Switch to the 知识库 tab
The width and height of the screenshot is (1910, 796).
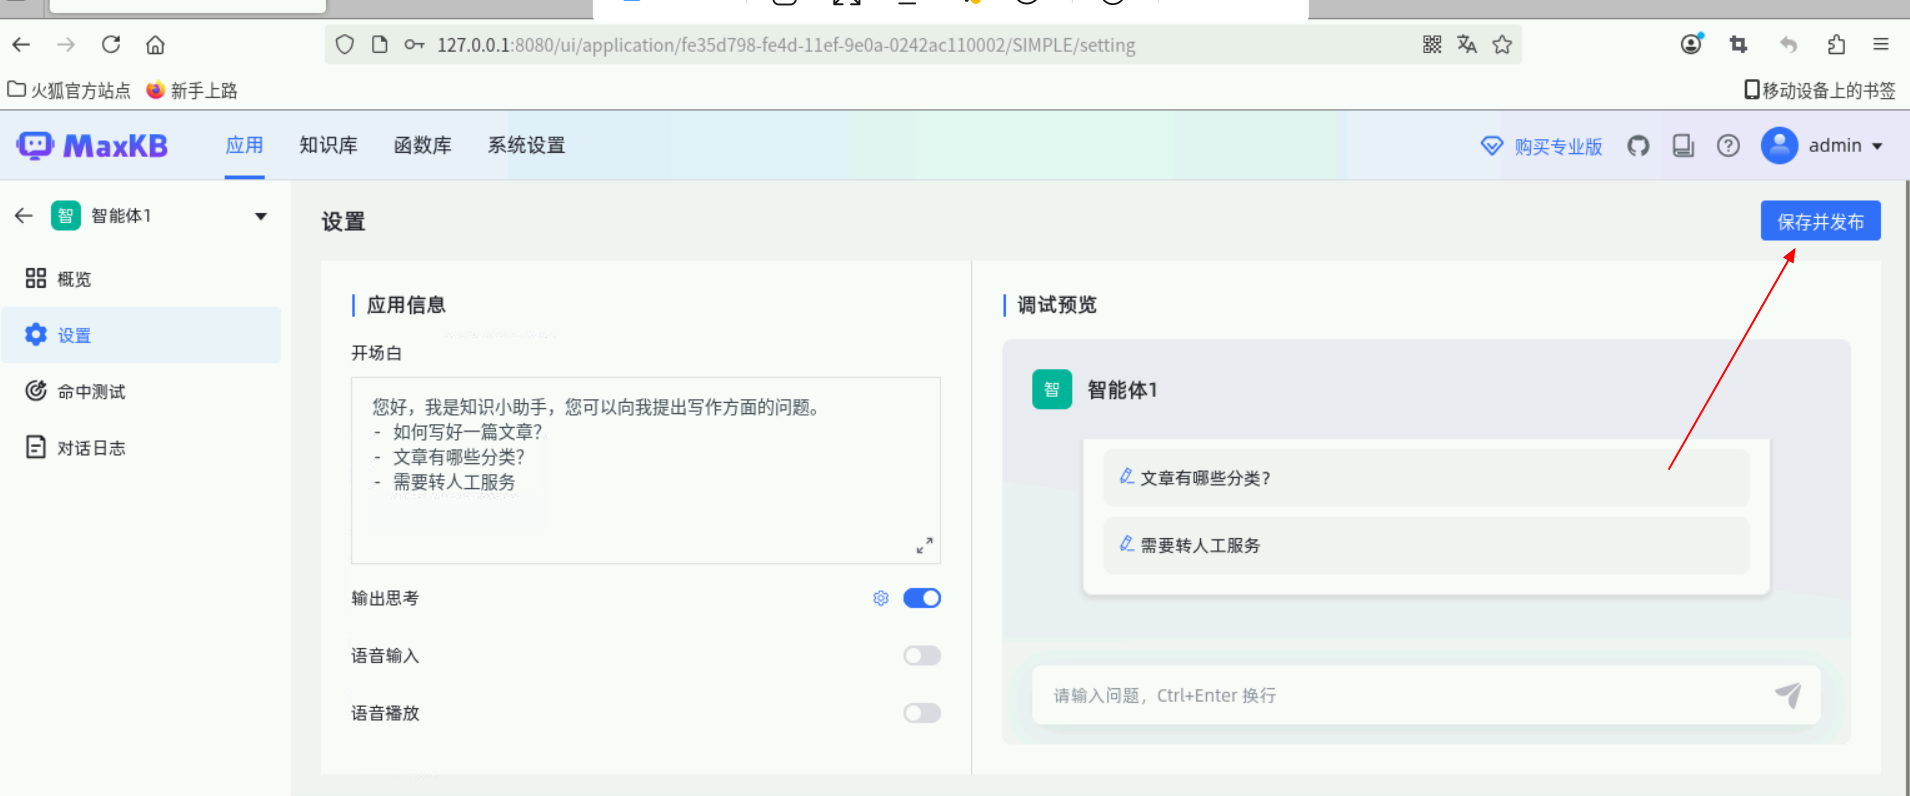(328, 146)
